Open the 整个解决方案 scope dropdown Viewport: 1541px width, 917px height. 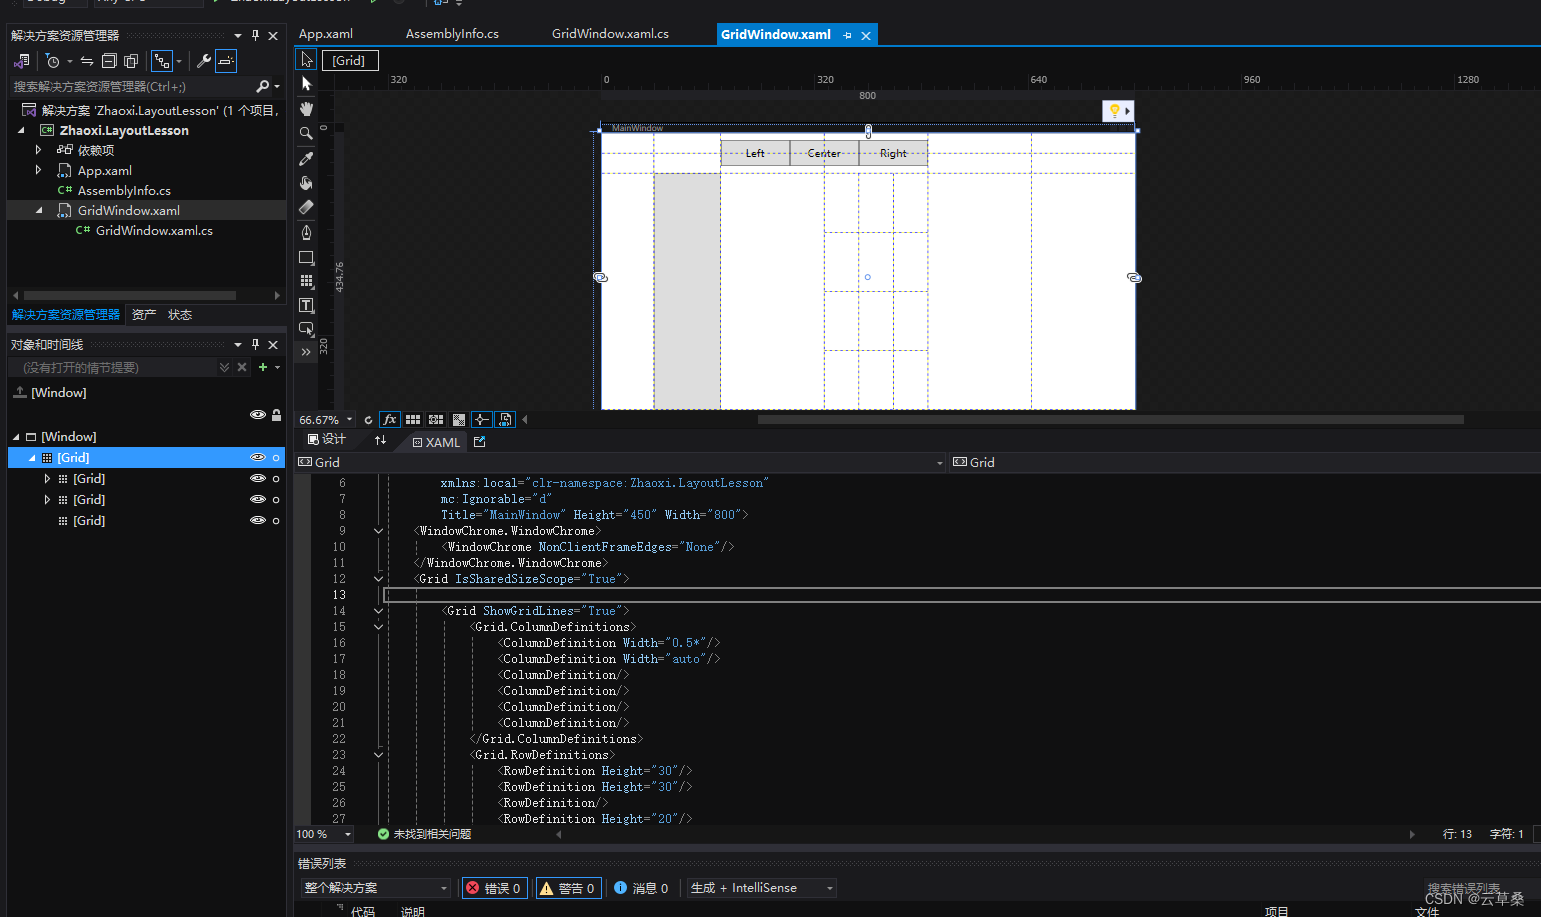(x=376, y=888)
